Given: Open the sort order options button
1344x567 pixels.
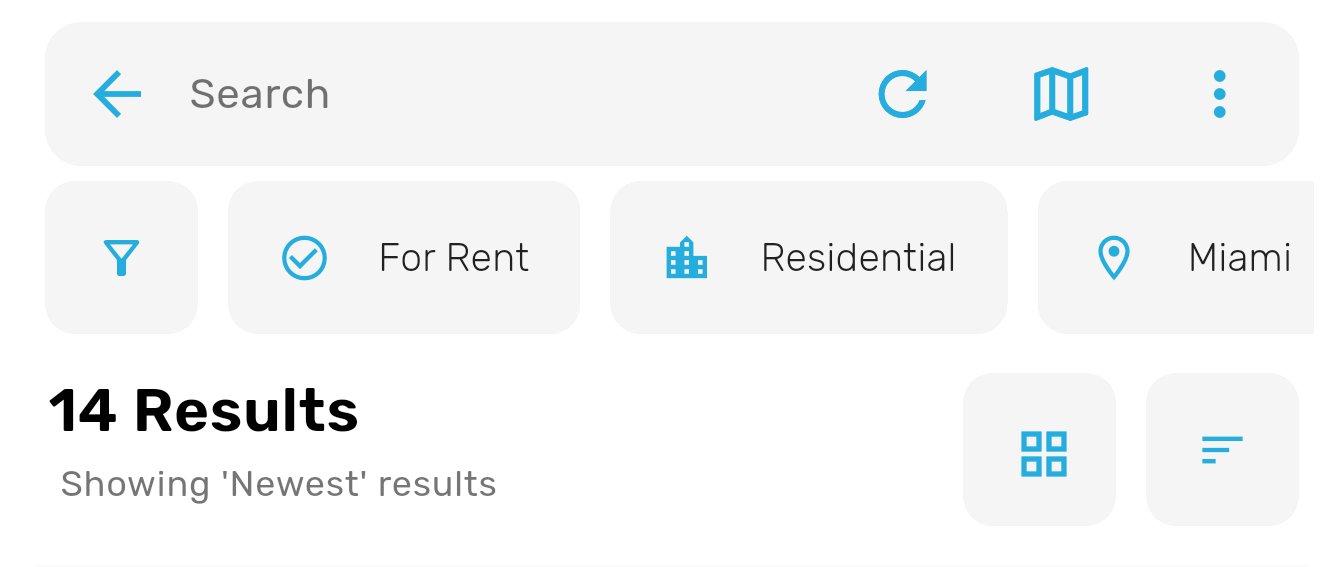Looking at the screenshot, I should tap(1221, 450).
